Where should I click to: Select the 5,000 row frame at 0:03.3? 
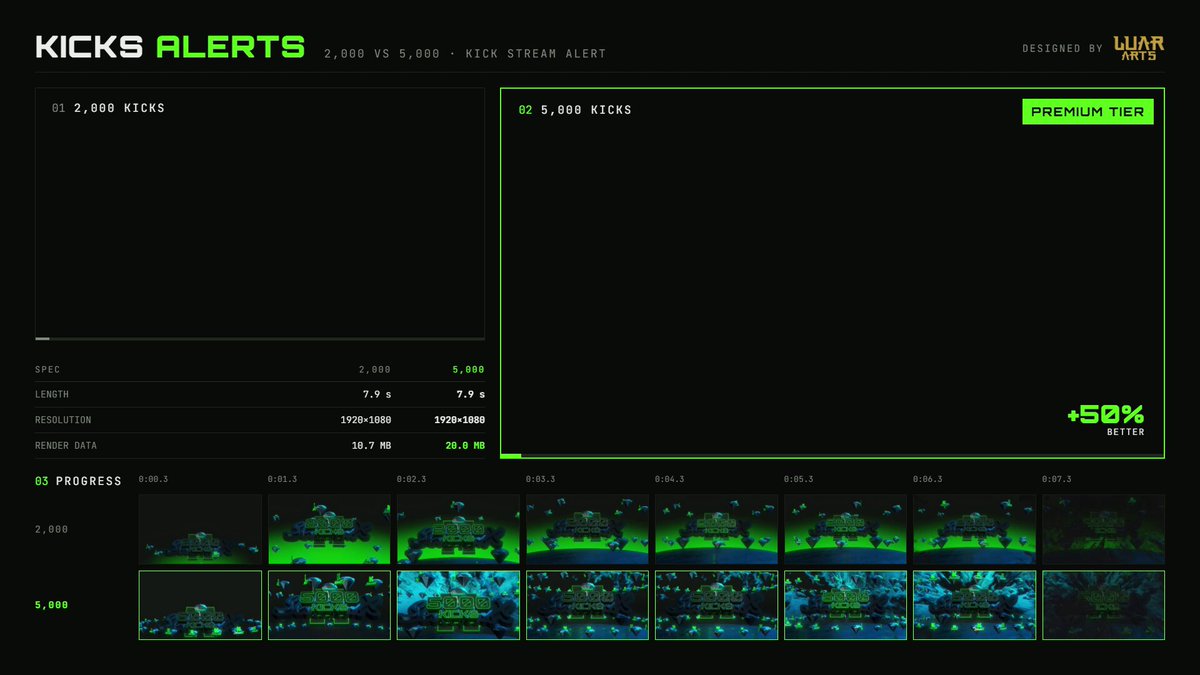coord(587,605)
